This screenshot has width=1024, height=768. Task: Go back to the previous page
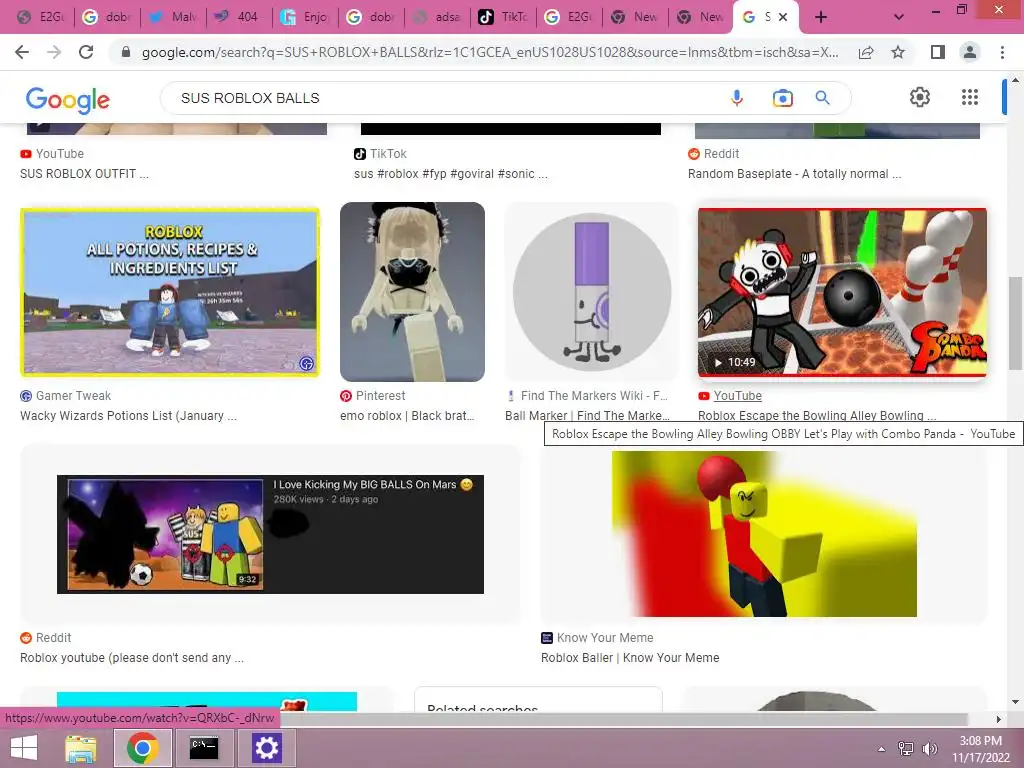(22, 52)
